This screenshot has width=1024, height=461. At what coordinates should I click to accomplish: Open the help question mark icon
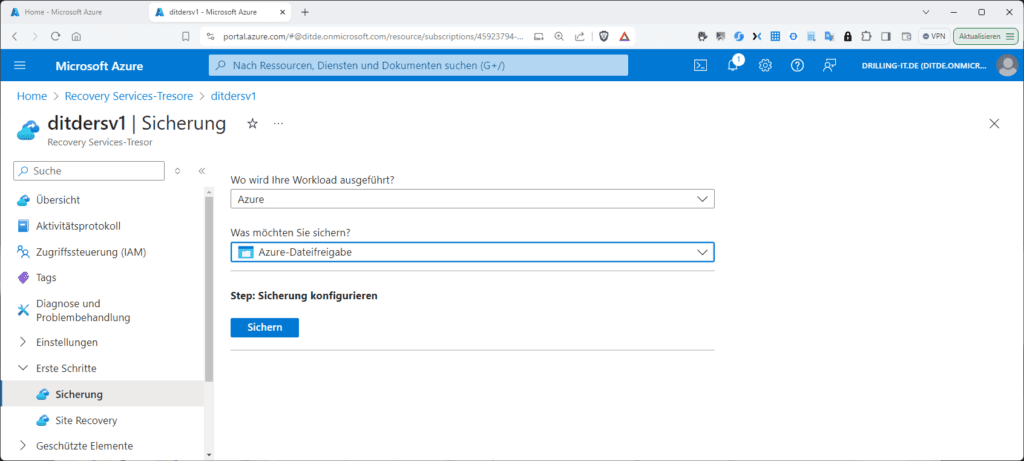[797, 65]
